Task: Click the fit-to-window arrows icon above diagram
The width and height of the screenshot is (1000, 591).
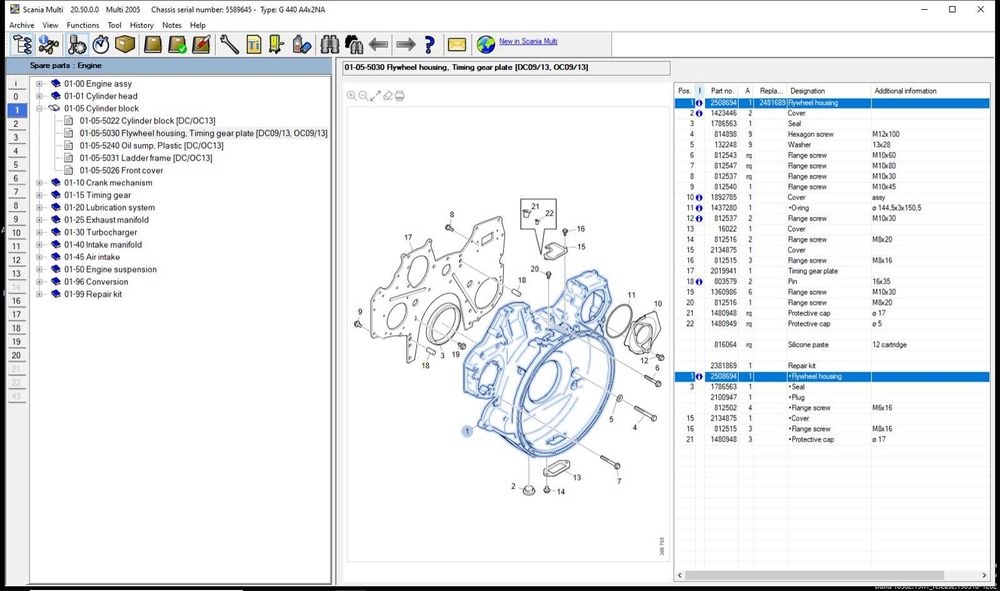Action: click(376, 96)
